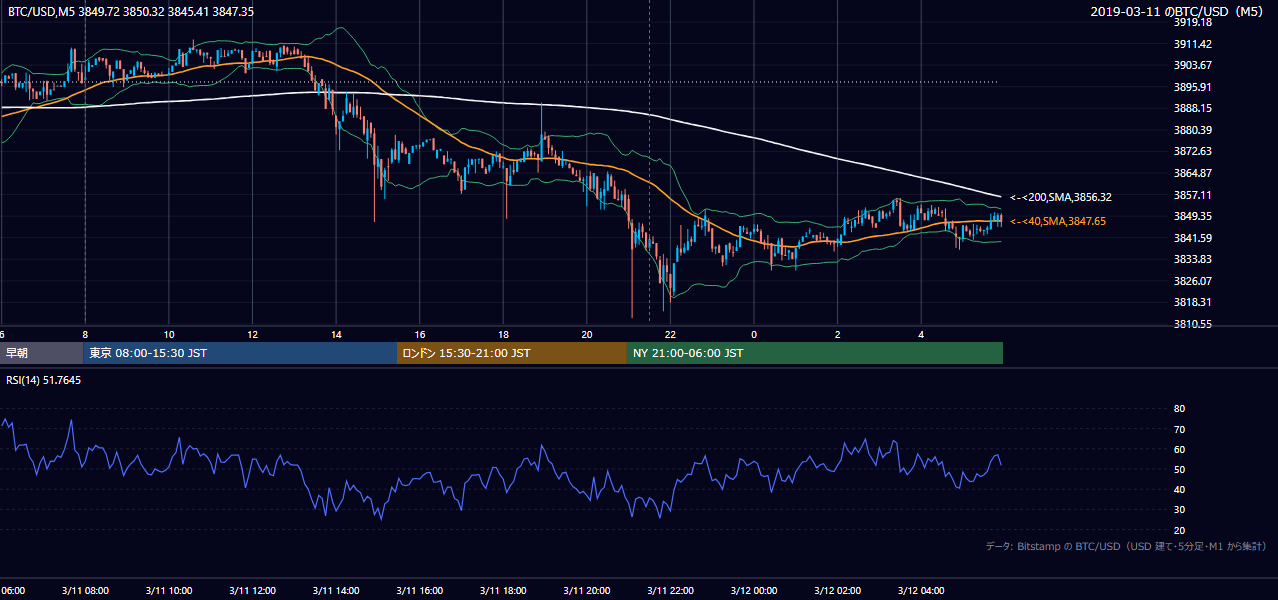Click price axis value 3872.63

click(1193, 151)
